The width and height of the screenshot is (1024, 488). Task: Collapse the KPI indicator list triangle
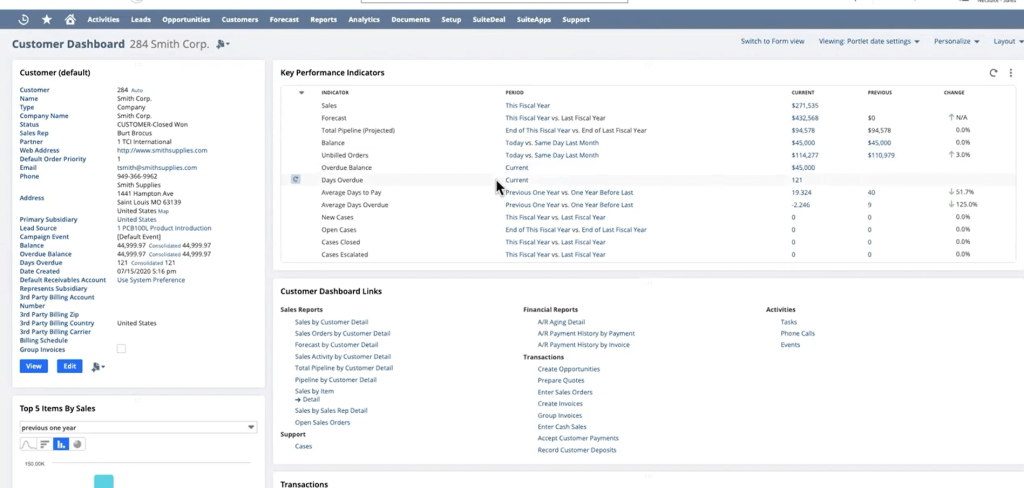pyautogui.click(x=301, y=93)
